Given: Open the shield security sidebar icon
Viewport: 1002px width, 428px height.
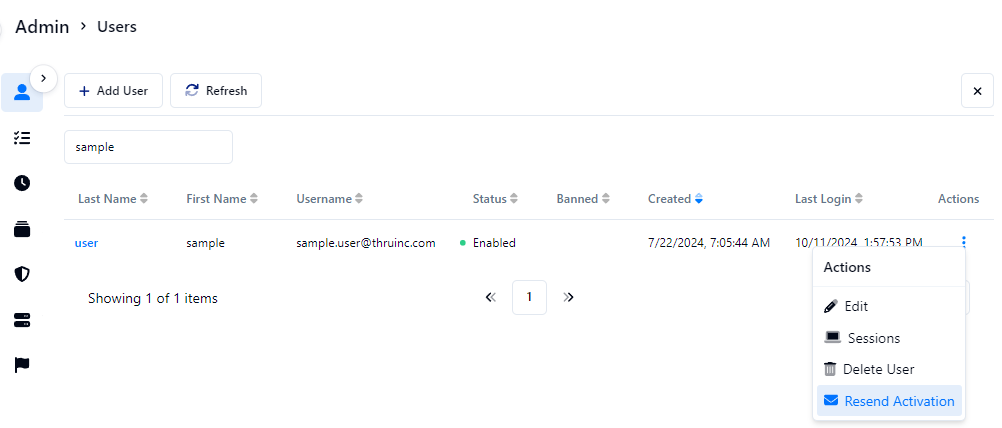Looking at the screenshot, I should 22,274.
